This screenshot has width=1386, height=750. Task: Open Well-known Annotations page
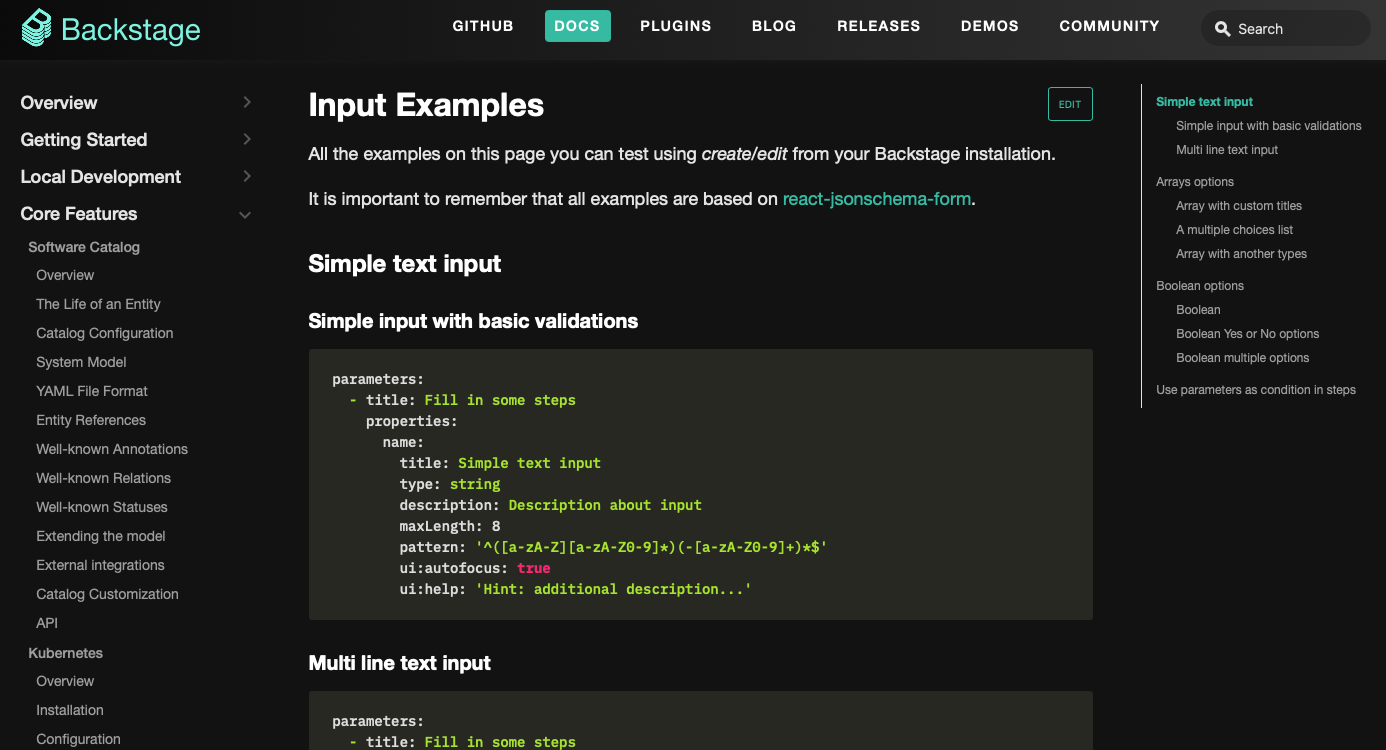pyautogui.click(x=112, y=449)
